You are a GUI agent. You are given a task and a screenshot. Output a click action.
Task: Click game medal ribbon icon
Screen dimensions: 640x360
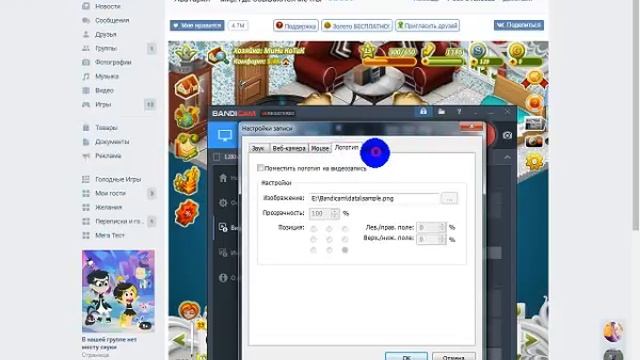tap(534, 79)
